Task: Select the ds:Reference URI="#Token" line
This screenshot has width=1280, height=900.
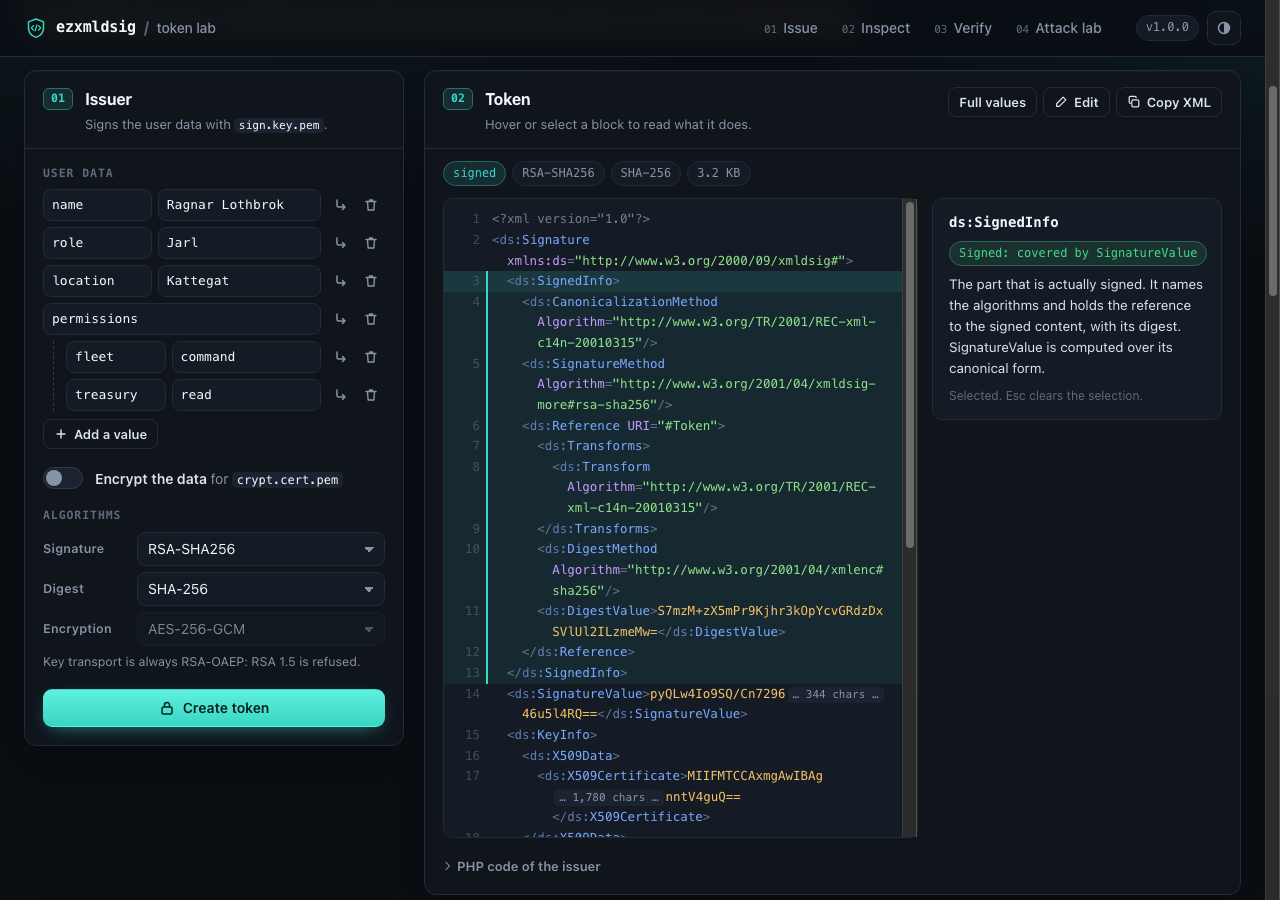Action: pyautogui.click(x=672, y=426)
